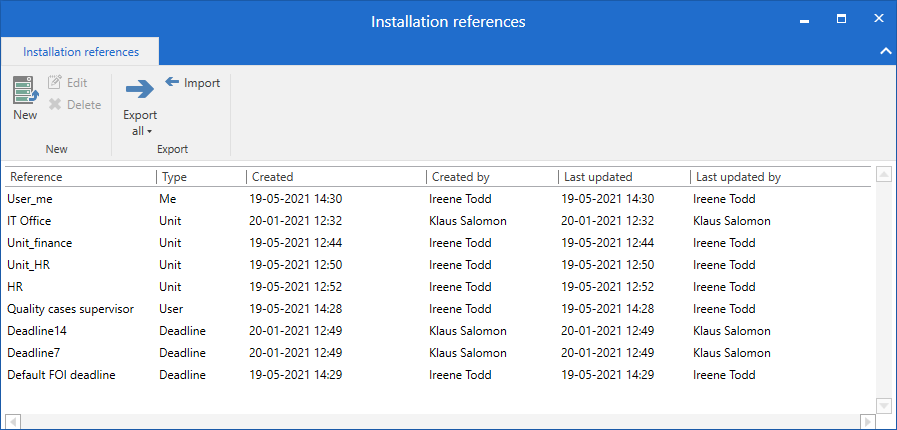Click the Delete X icon

click(x=56, y=105)
